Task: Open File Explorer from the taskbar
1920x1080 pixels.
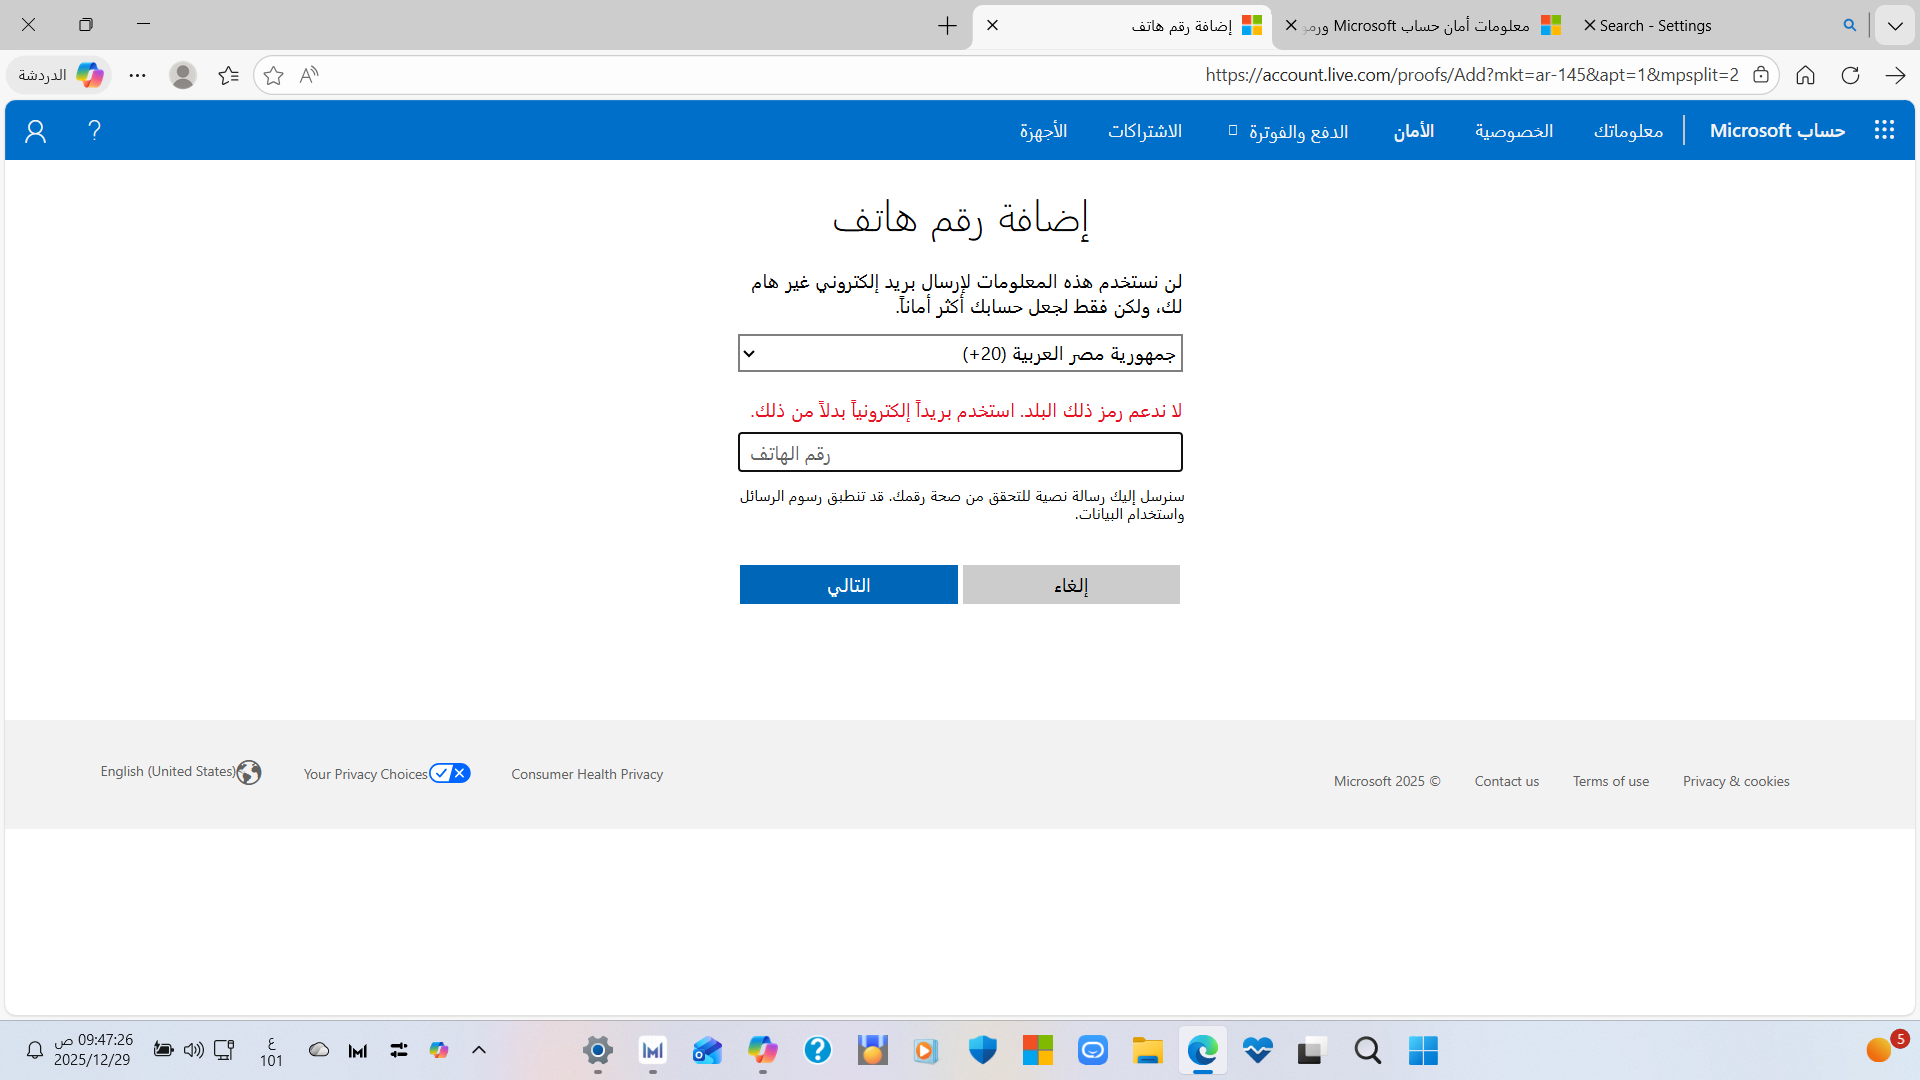Action: [x=1148, y=1050]
